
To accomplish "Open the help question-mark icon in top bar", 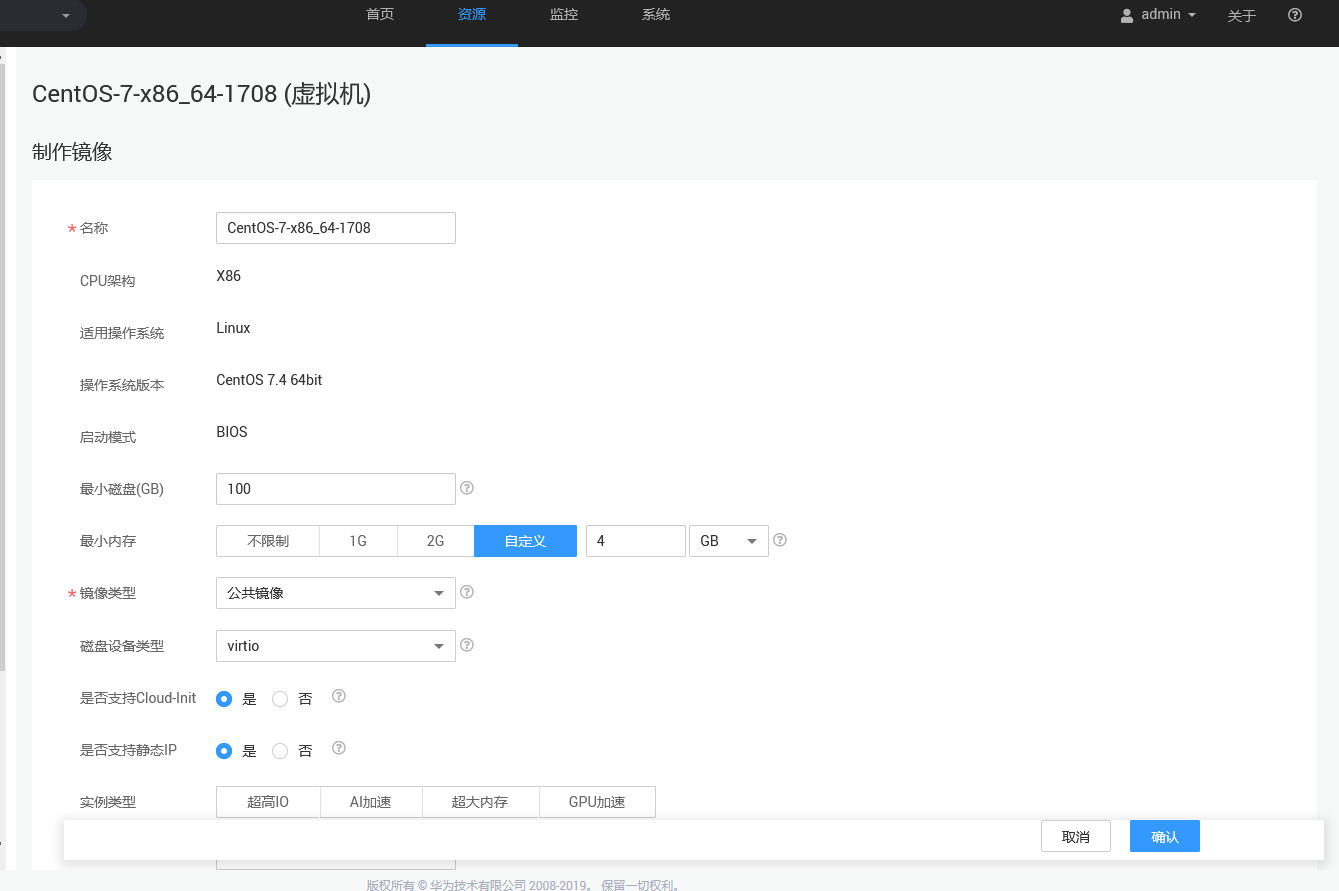I will click(1295, 15).
